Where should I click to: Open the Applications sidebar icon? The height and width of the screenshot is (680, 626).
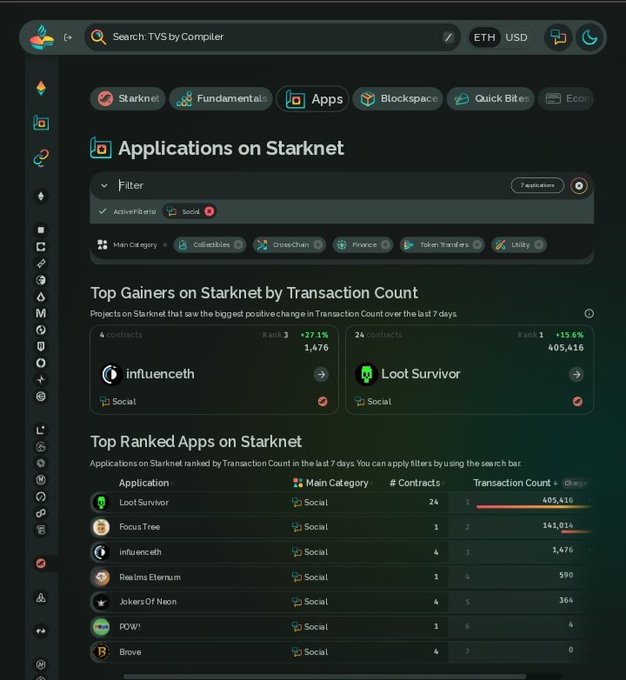tap(41, 123)
